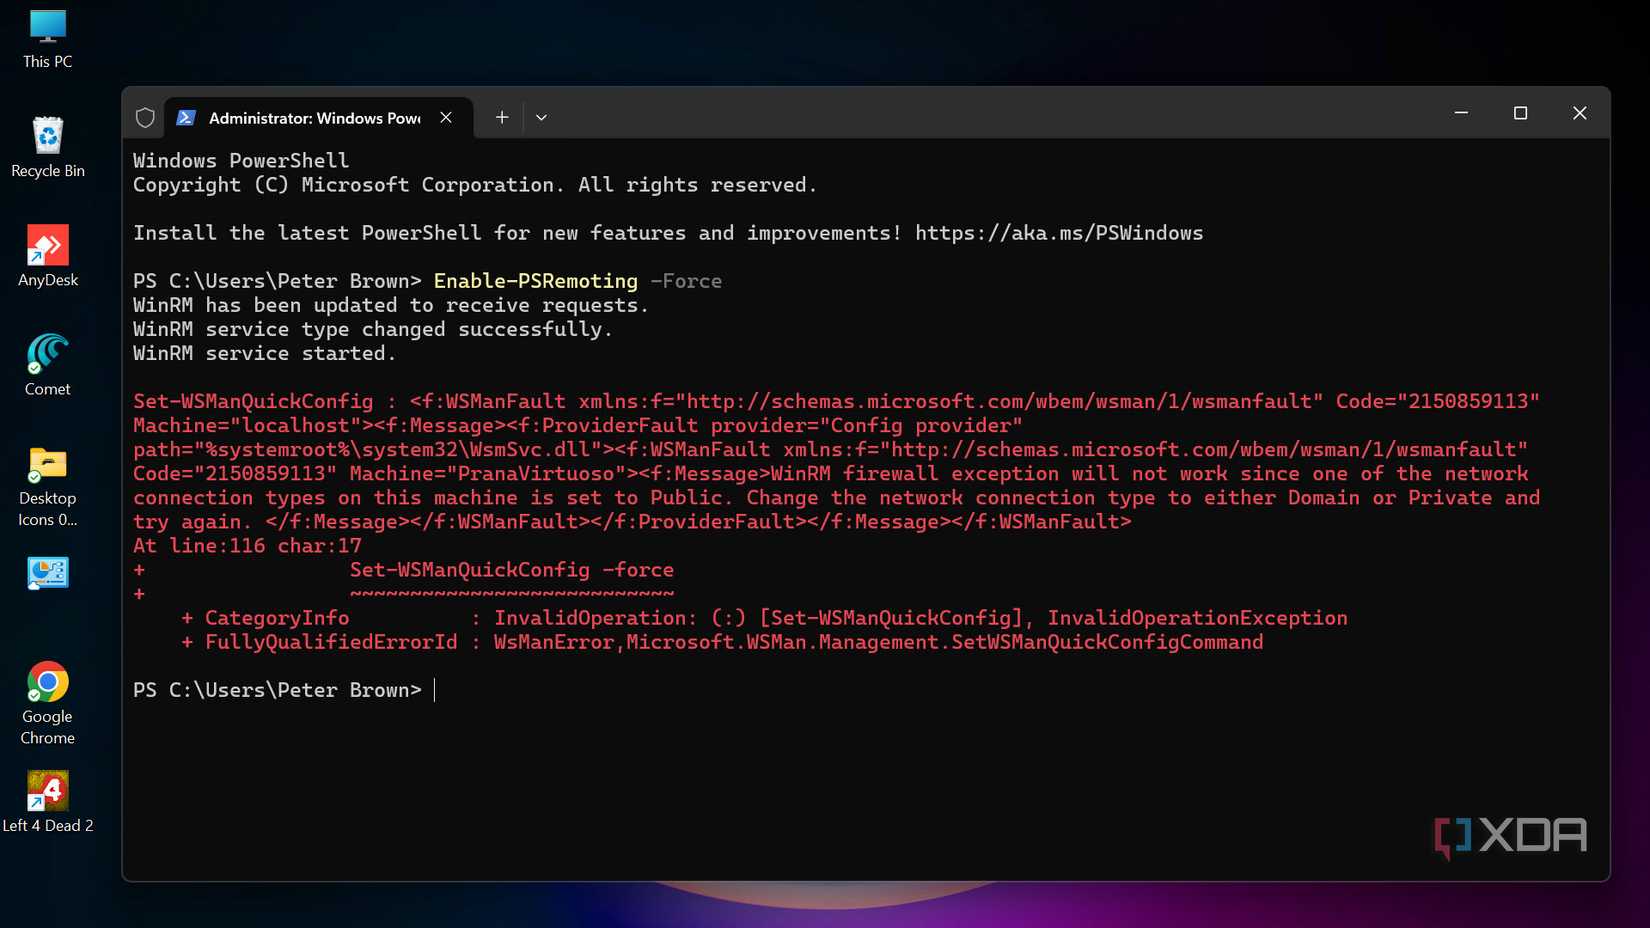The height and width of the screenshot is (928, 1650).
Task: Open the Recycle Bin desktop icon
Action: pyautogui.click(x=48, y=148)
